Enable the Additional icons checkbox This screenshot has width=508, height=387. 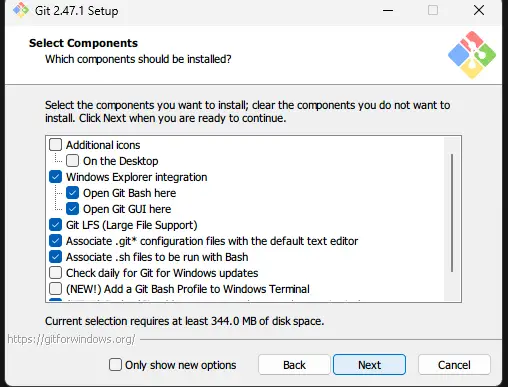[55, 145]
